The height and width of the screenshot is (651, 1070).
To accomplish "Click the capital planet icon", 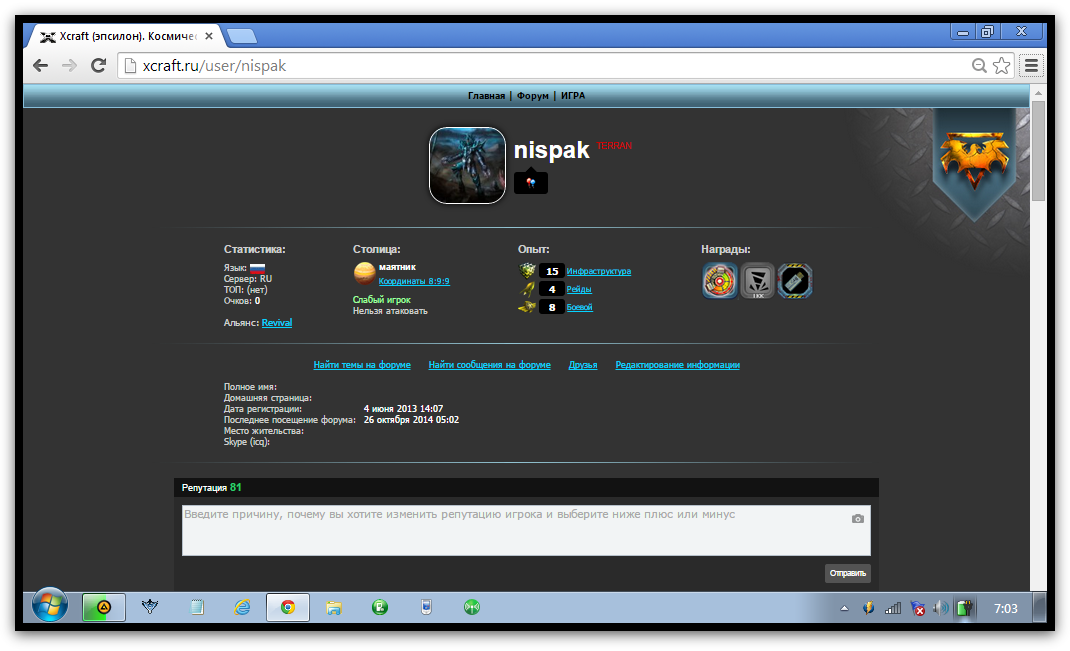I will 364,273.
